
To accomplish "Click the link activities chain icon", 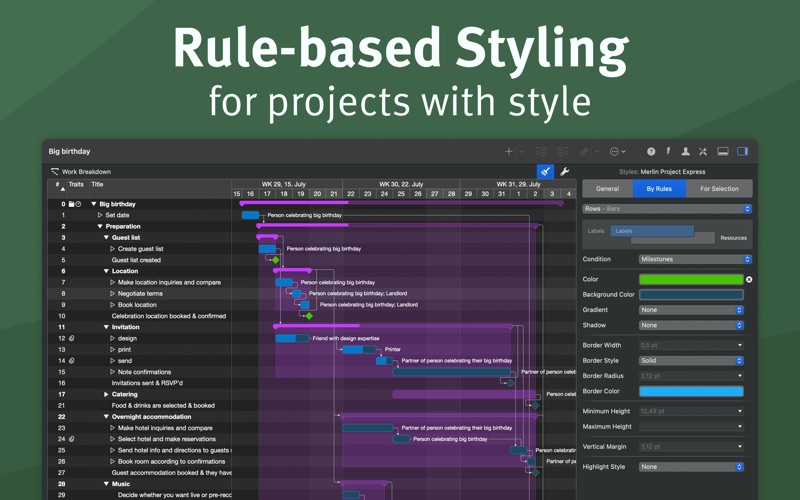I will (584, 152).
